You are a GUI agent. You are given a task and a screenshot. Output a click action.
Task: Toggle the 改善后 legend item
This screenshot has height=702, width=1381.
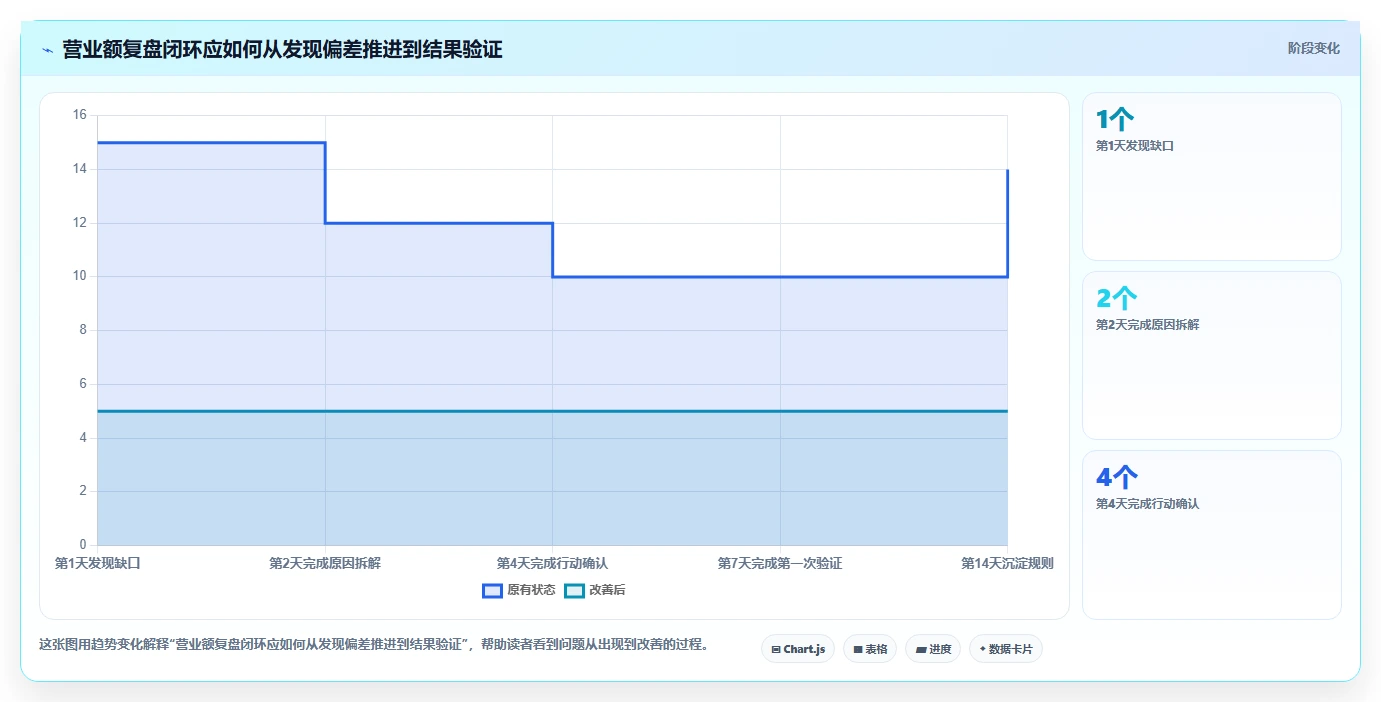(595, 590)
